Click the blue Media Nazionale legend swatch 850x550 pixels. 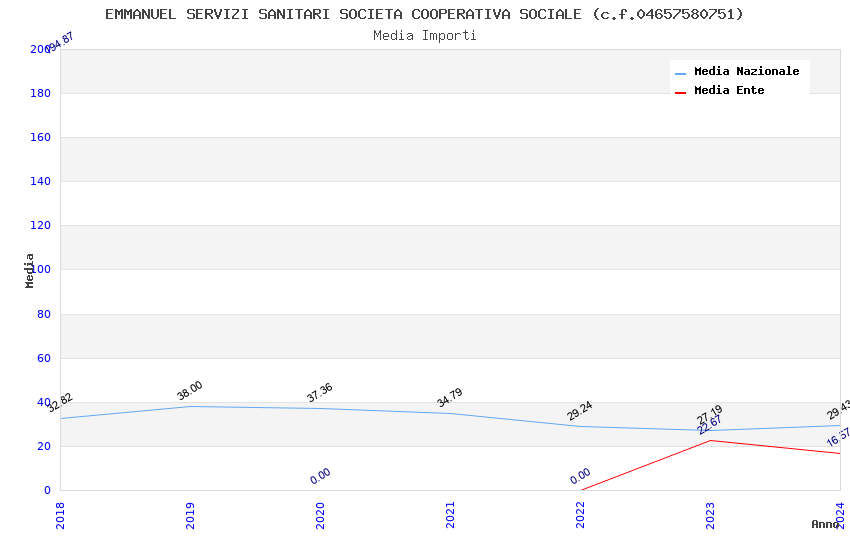coord(680,73)
